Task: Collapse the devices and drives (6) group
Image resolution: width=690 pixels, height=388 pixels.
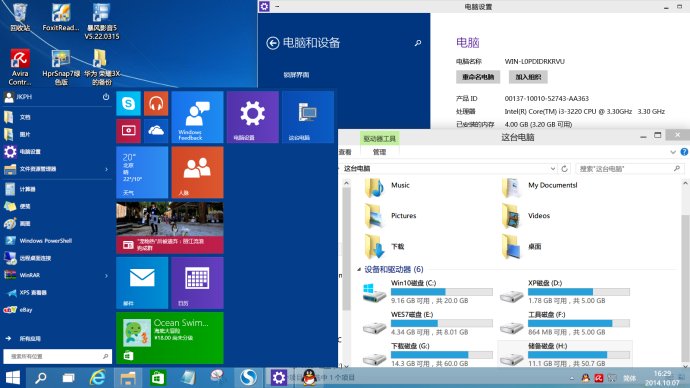Action: click(359, 269)
